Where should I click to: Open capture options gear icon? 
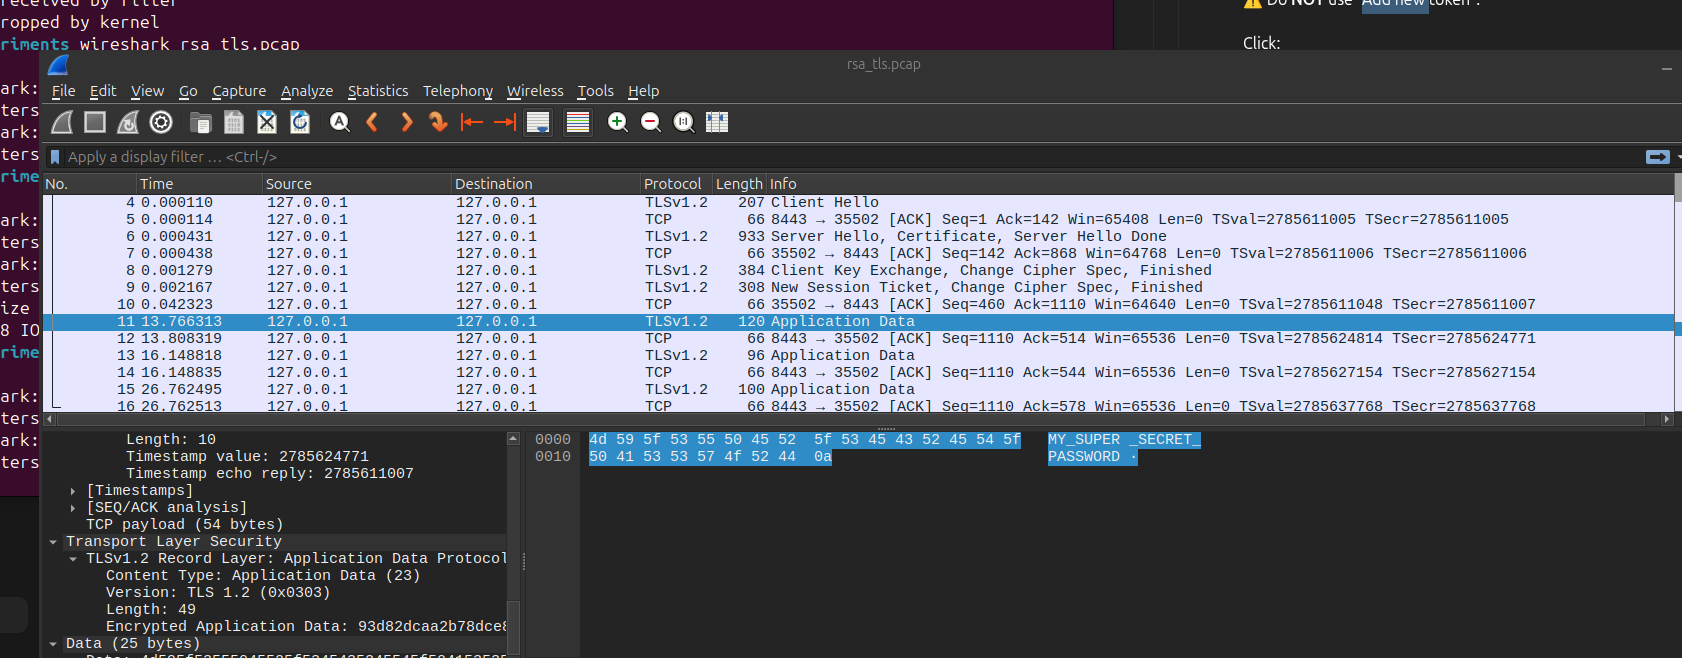click(161, 122)
